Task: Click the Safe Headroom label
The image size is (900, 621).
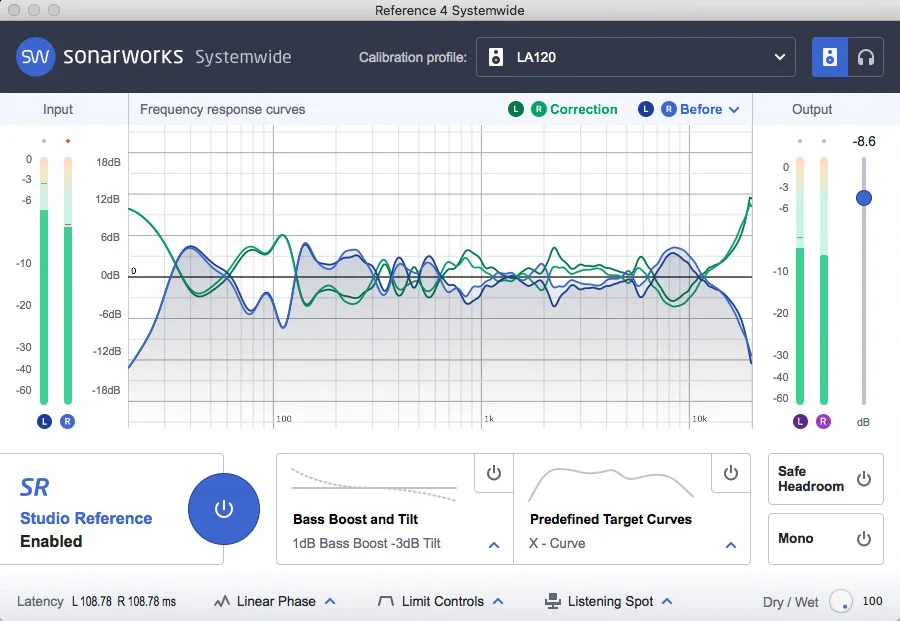Action: pos(810,479)
